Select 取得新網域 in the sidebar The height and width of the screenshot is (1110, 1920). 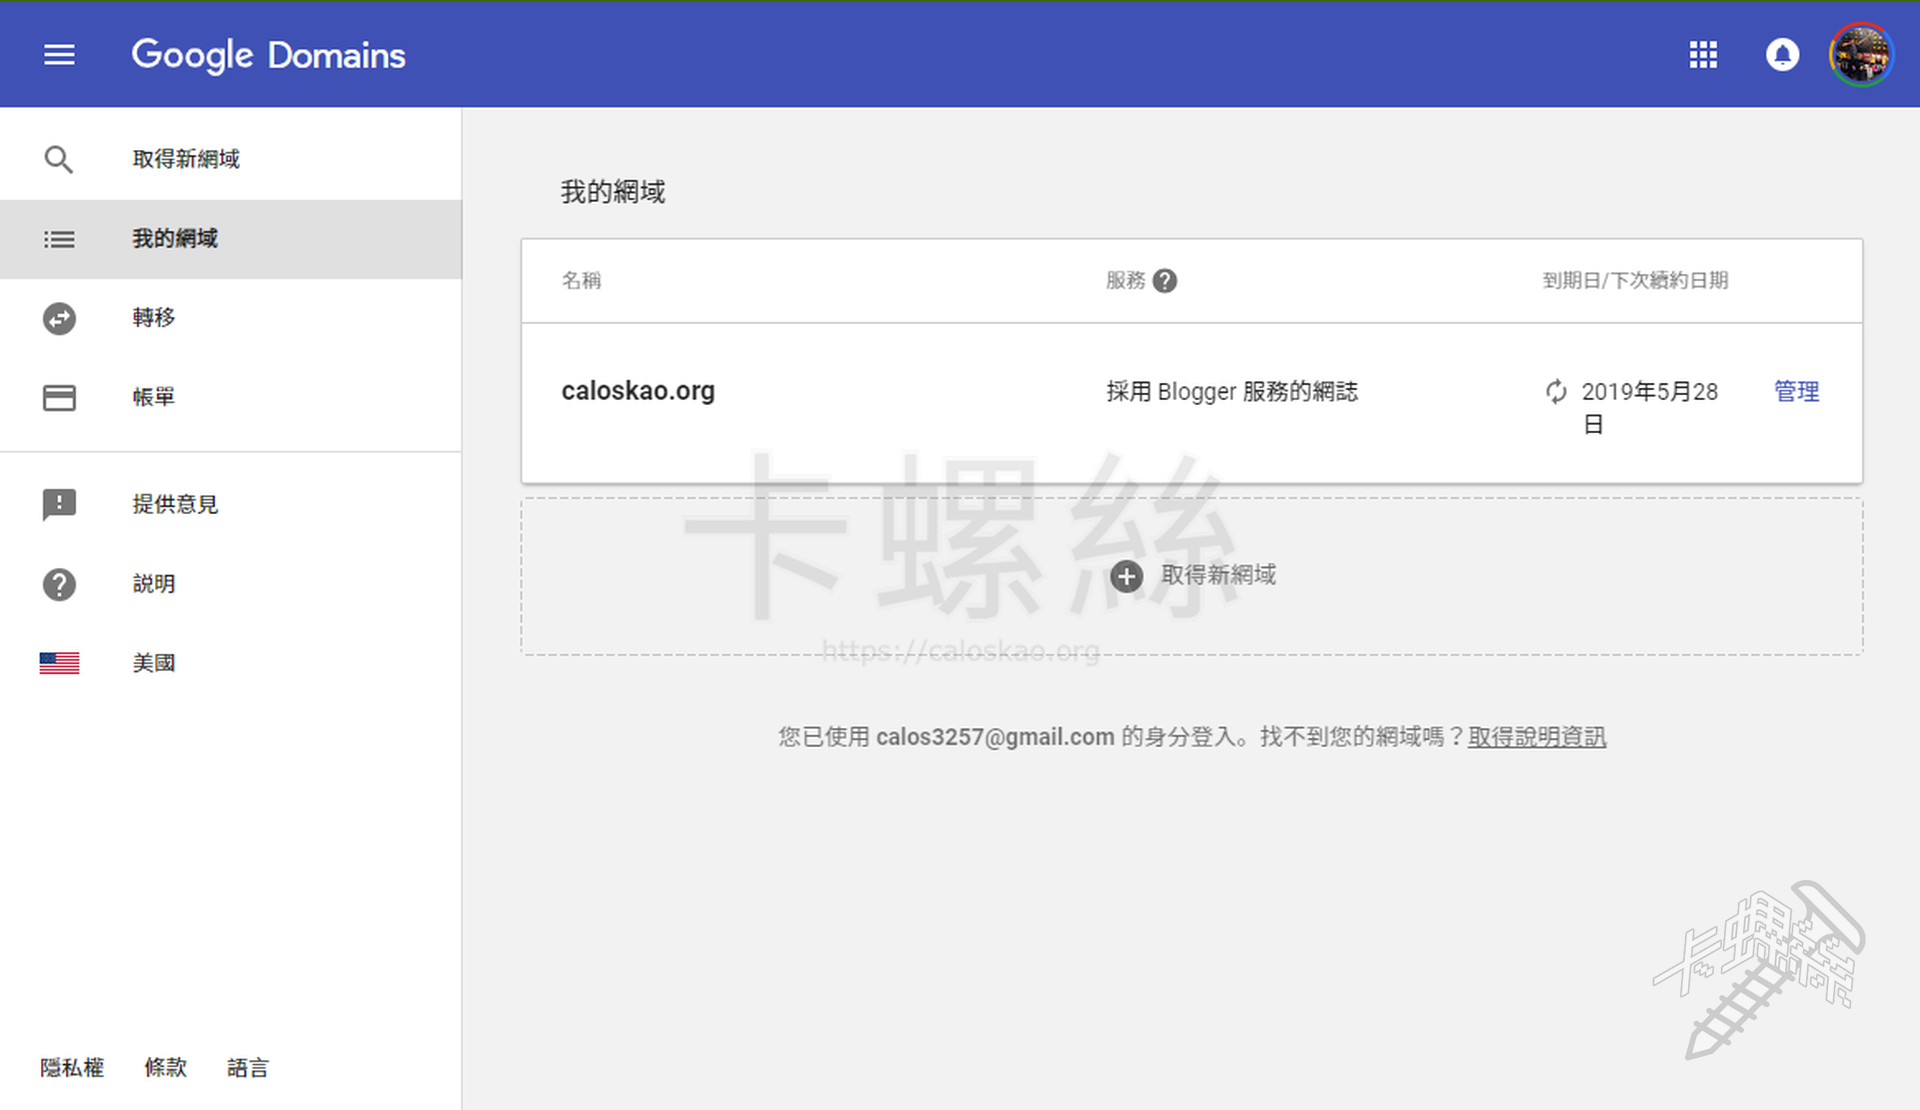point(186,159)
